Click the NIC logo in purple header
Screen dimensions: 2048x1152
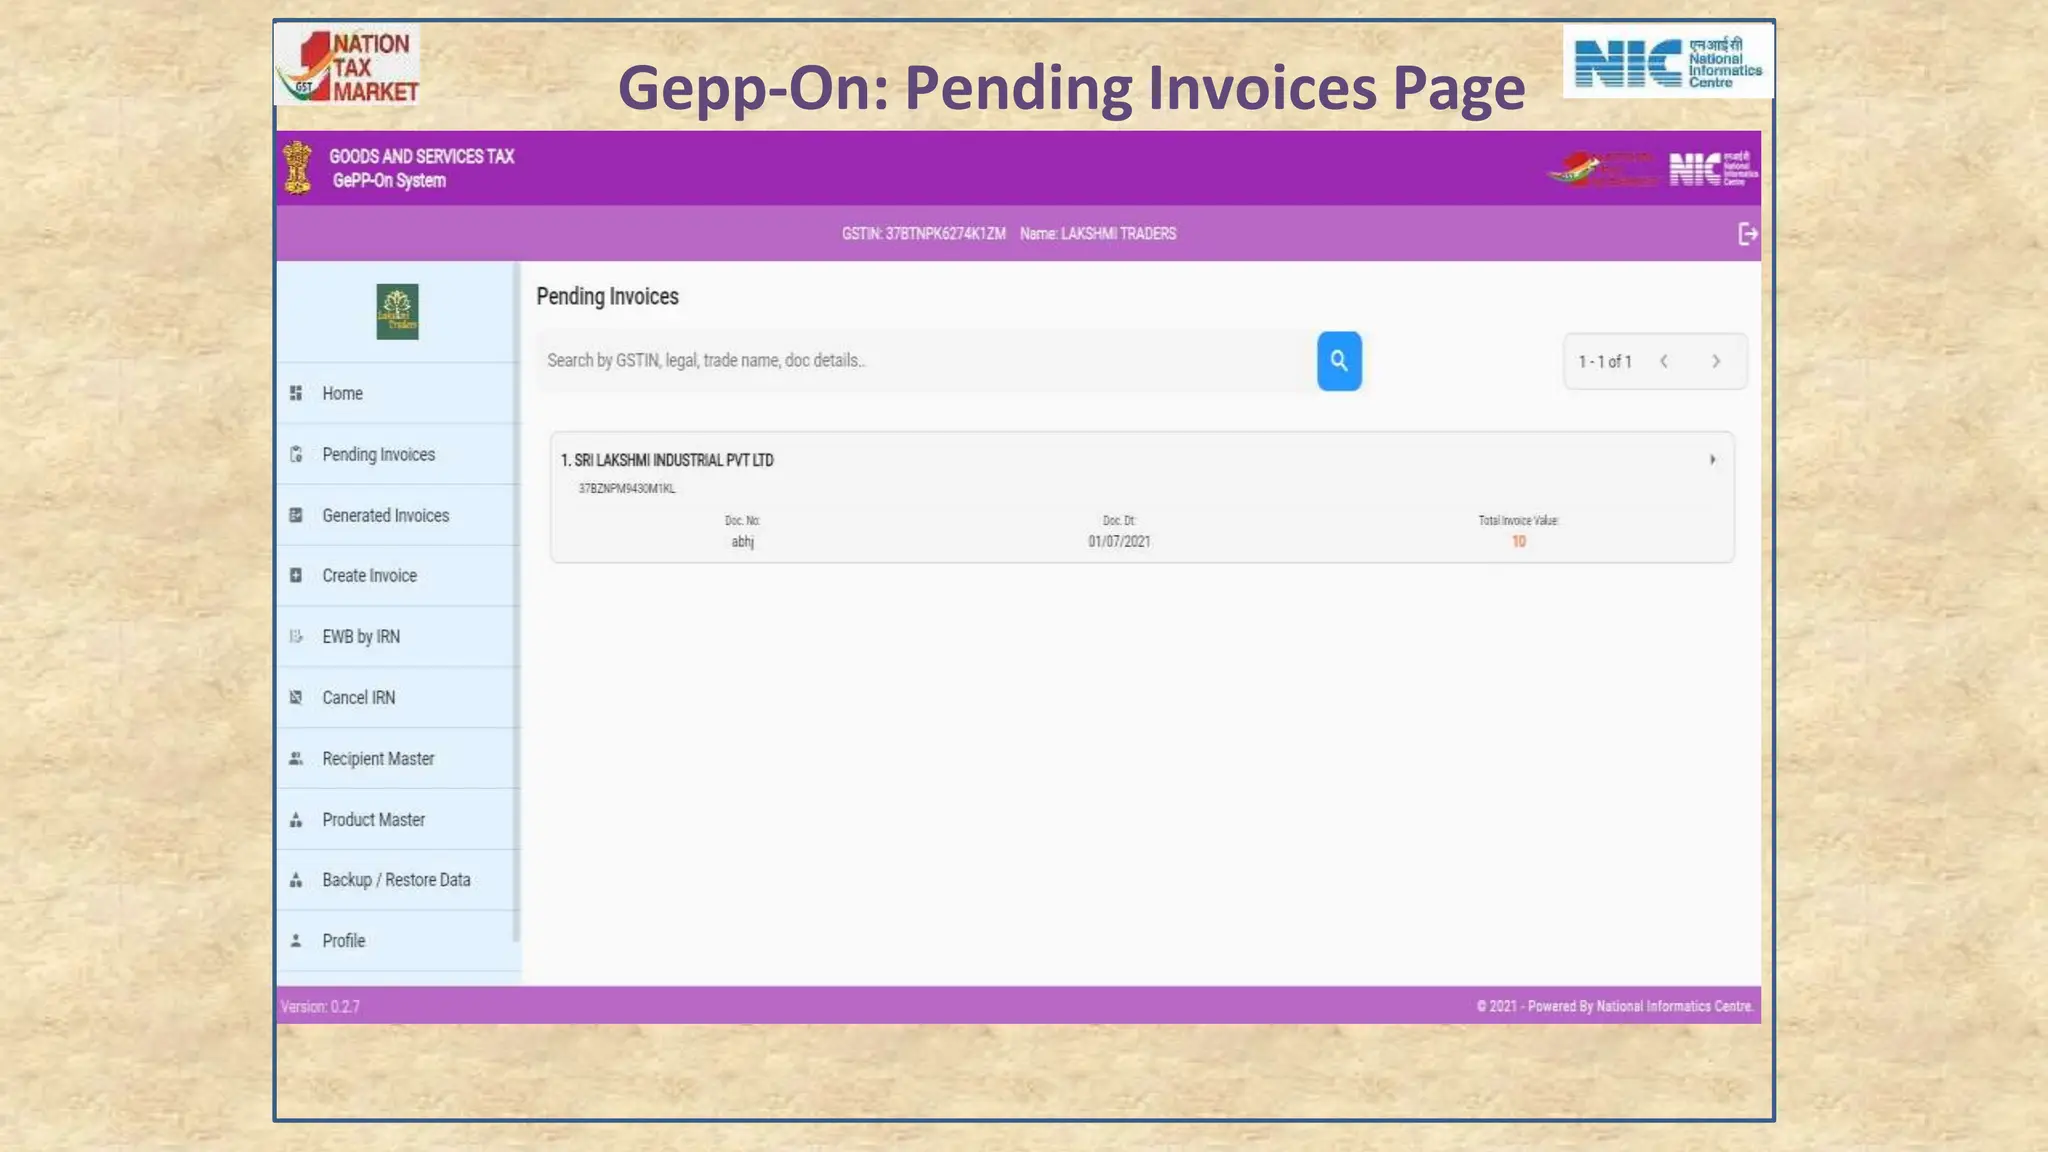tap(1713, 168)
